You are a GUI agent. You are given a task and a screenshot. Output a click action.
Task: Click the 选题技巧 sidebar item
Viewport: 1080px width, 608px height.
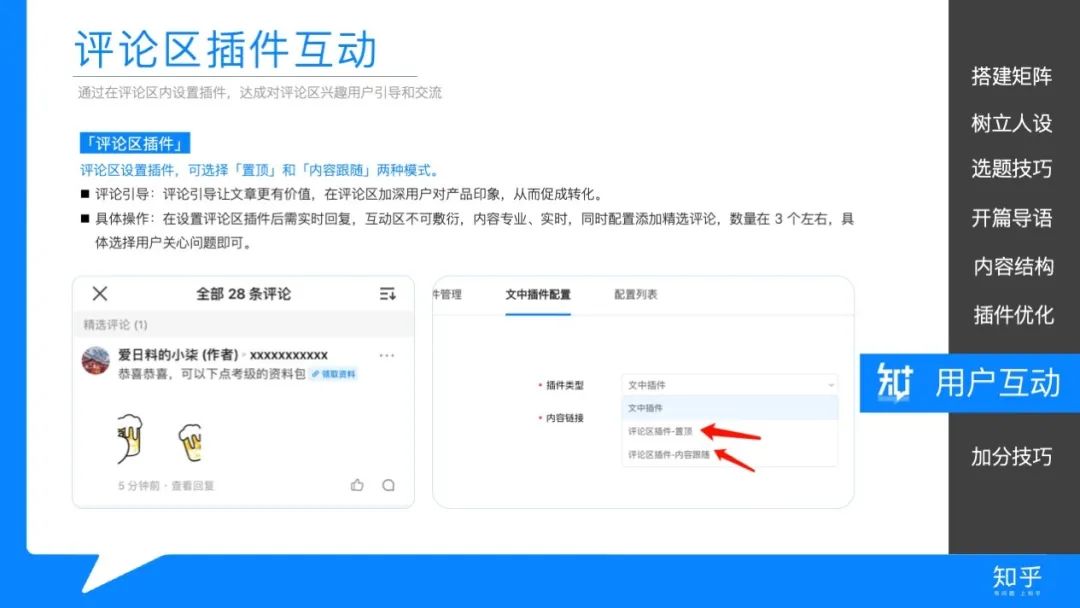pos(1012,169)
